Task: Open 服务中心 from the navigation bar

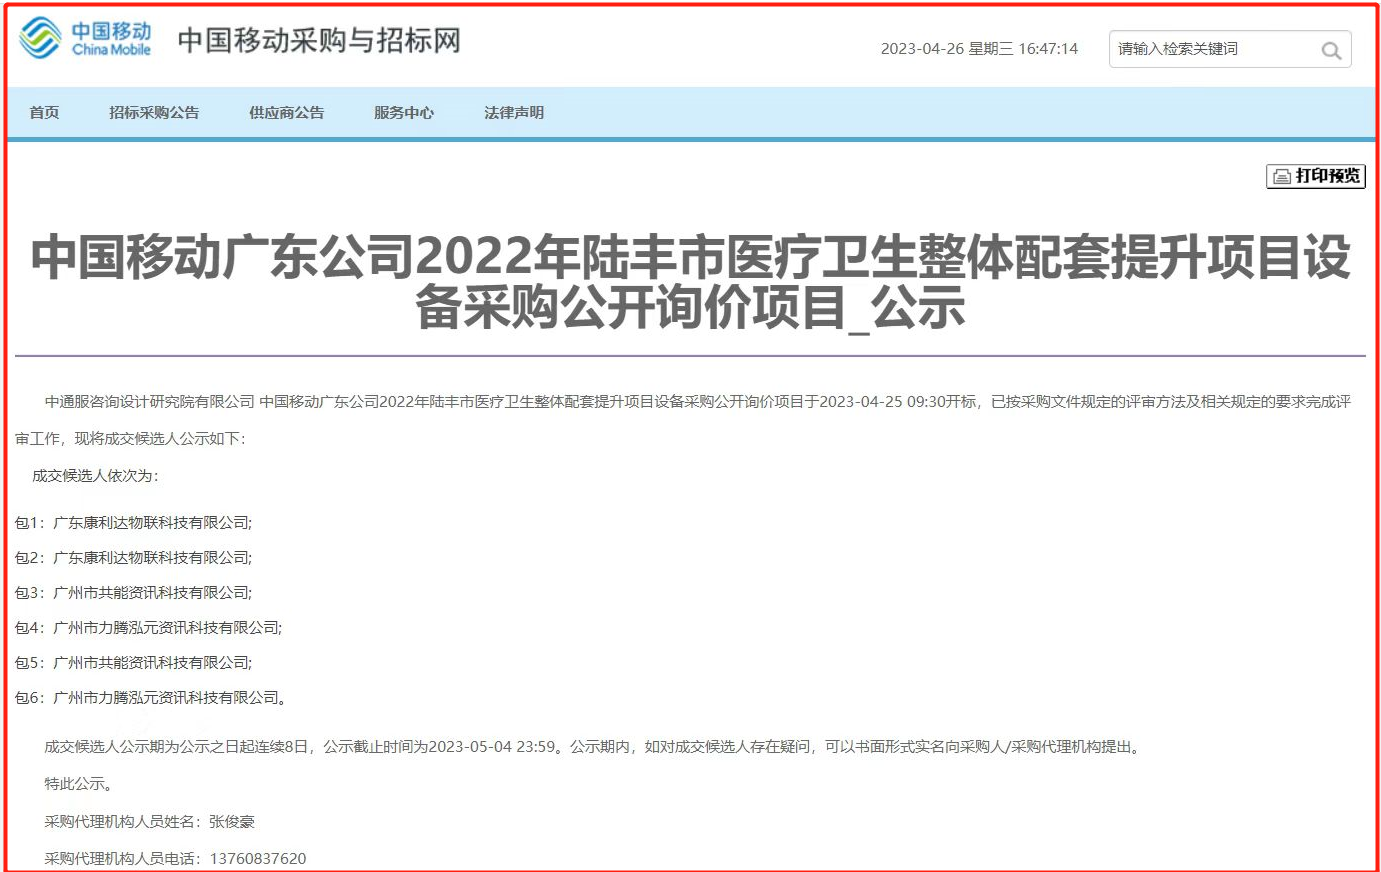Action: click(404, 113)
